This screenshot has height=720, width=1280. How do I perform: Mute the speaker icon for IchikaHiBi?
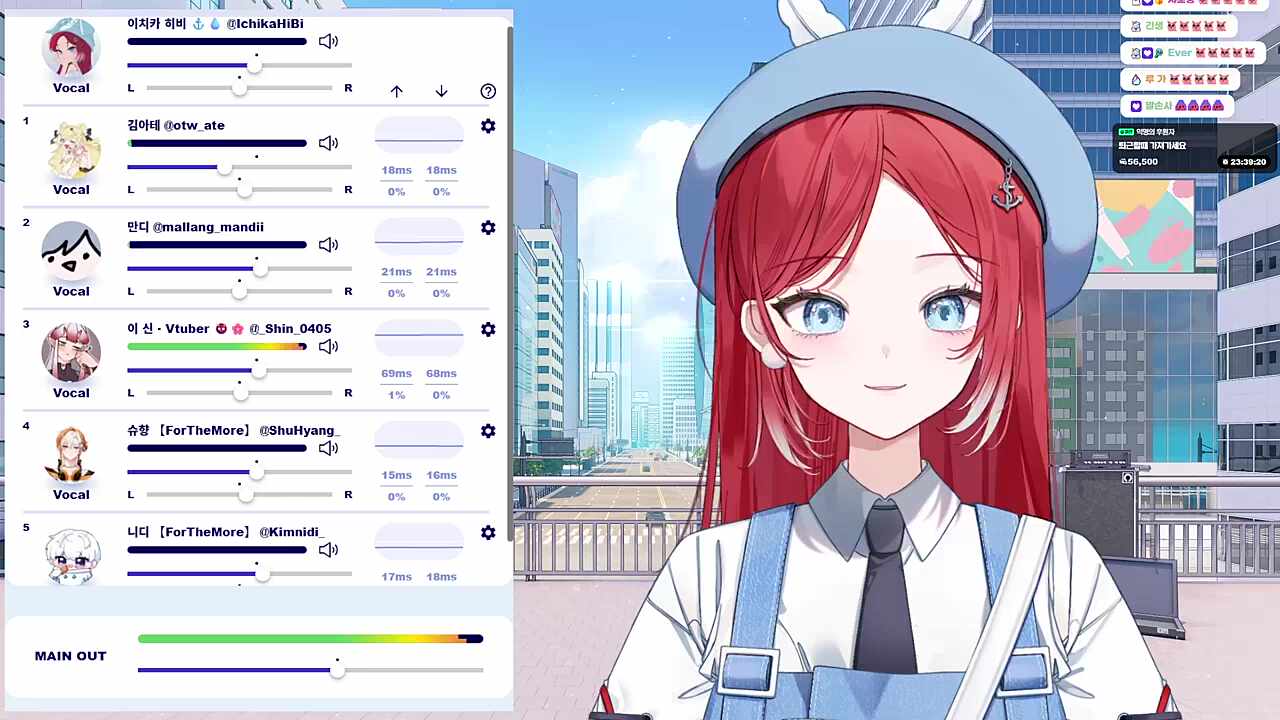(x=328, y=41)
